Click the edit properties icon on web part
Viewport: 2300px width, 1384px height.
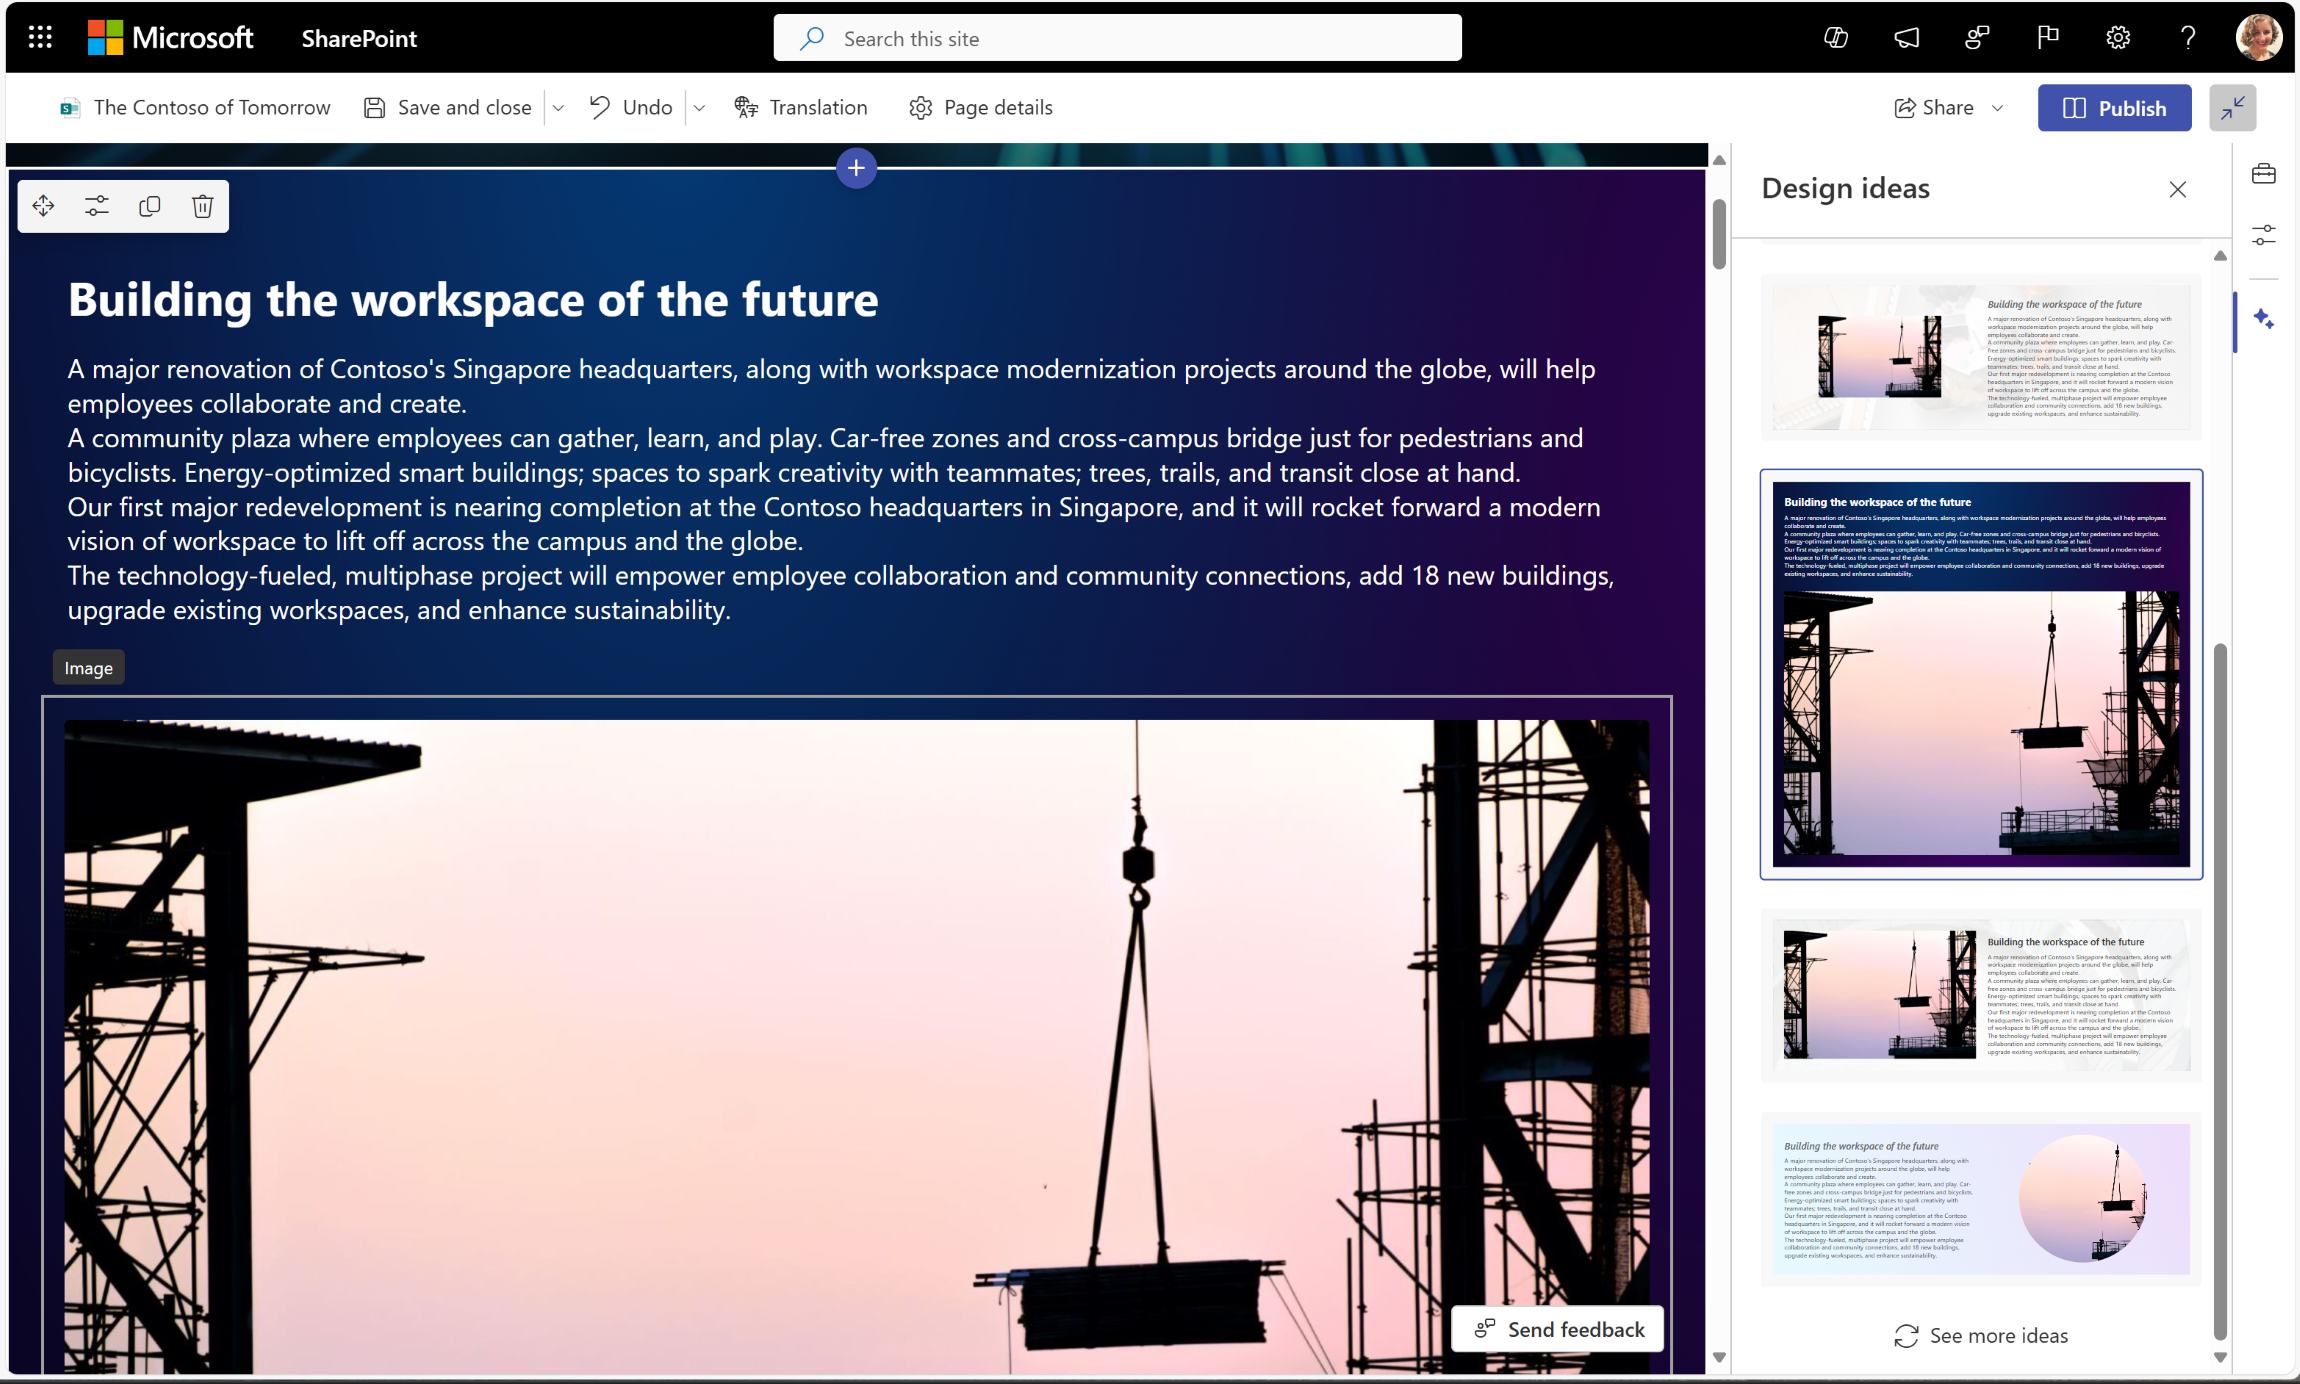click(97, 207)
